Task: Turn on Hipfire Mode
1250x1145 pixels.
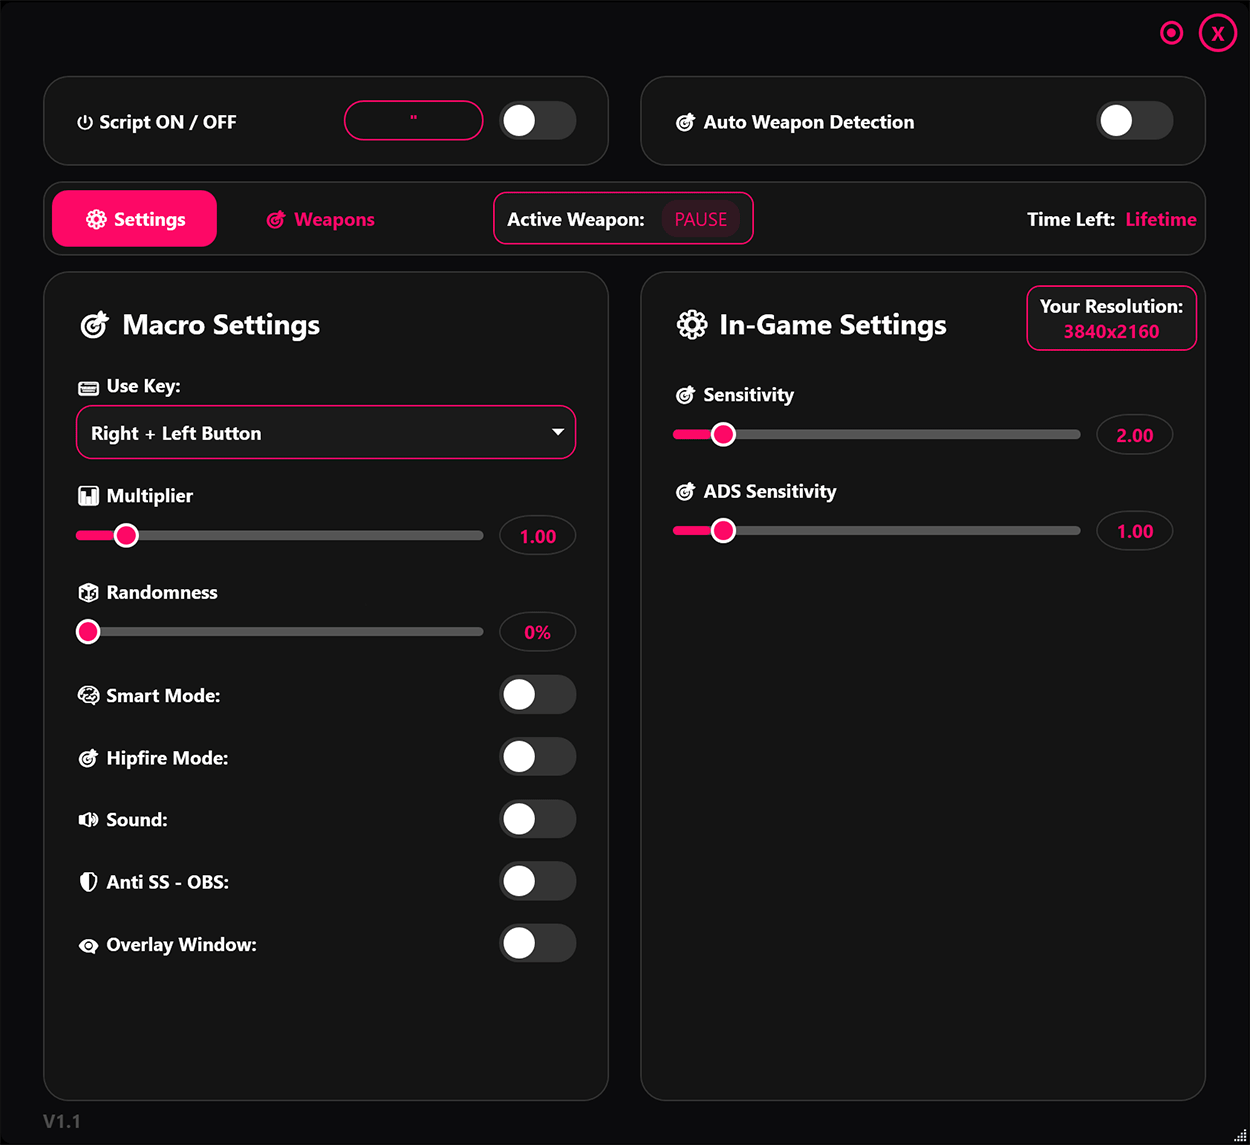Action: [x=537, y=757]
